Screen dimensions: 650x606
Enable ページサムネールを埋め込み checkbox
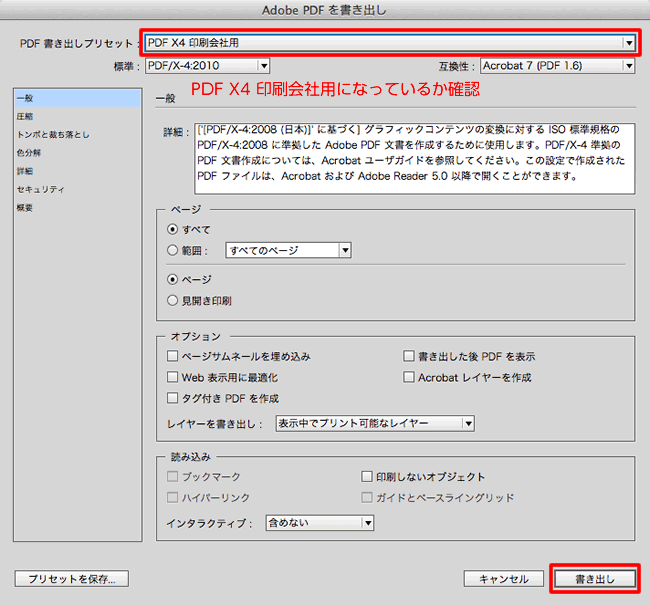click(172, 356)
